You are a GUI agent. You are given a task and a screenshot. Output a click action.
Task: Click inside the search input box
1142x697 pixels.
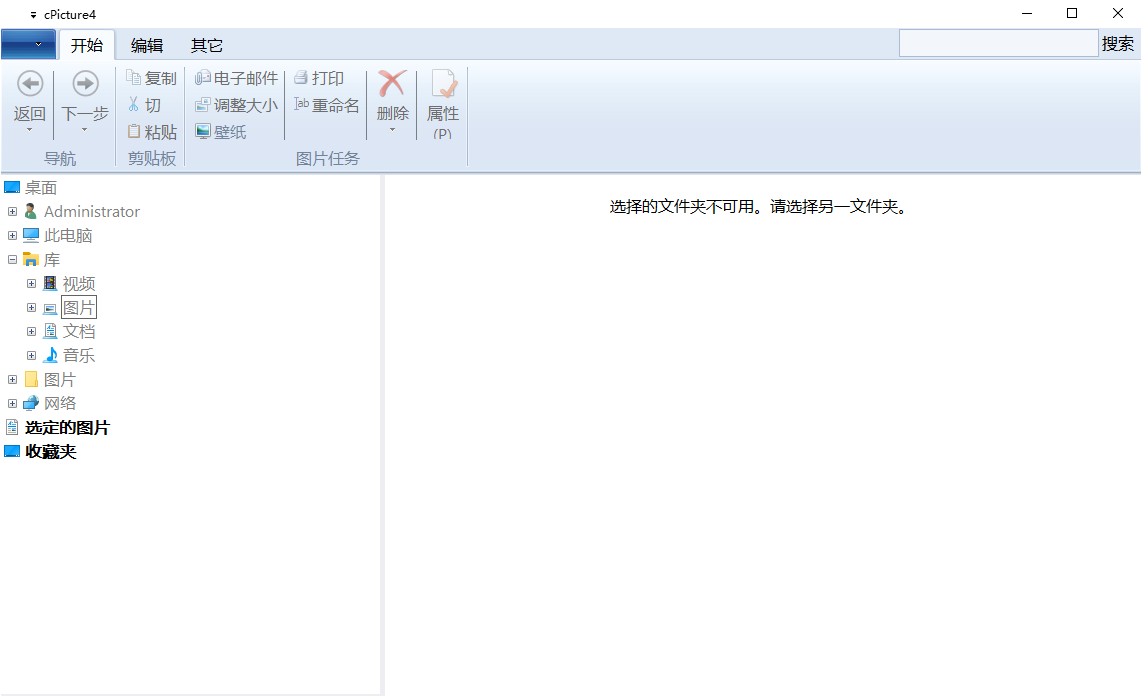[x=997, y=44]
